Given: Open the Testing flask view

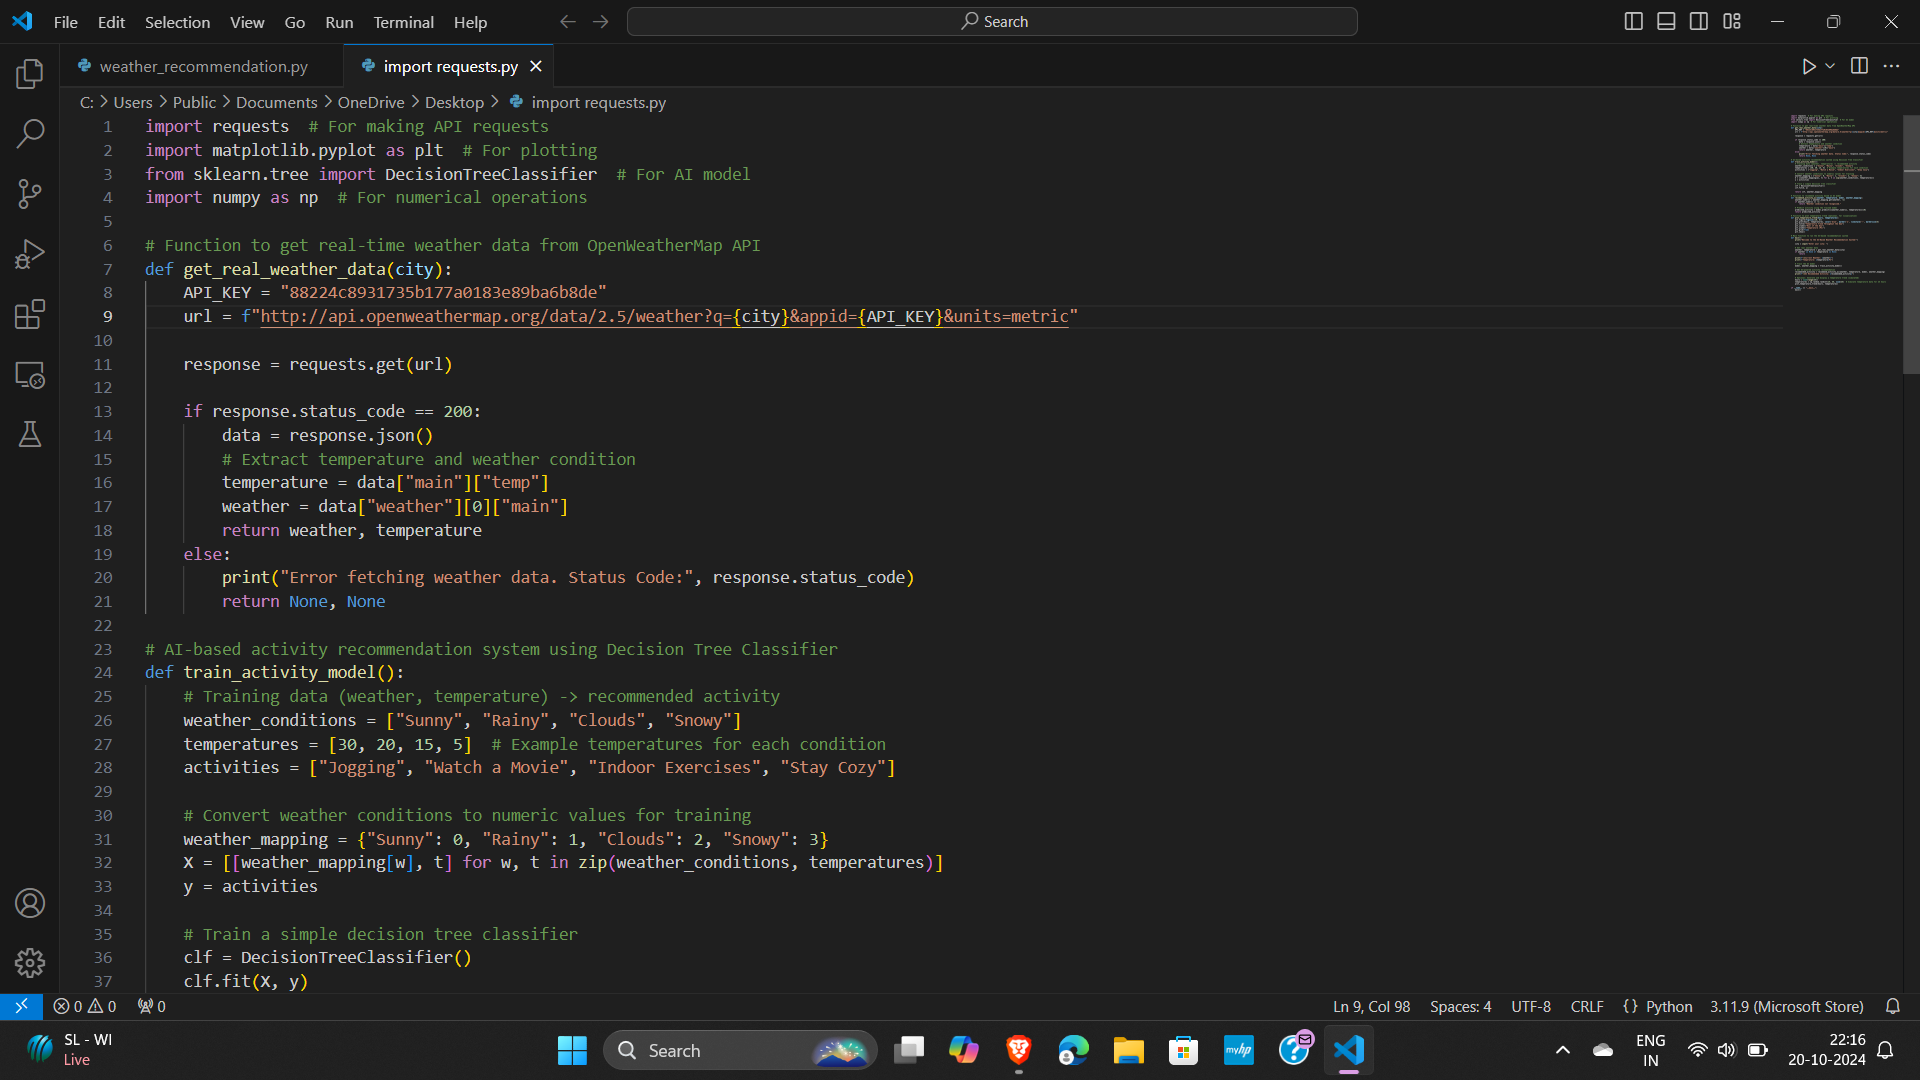Looking at the screenshot, I should tap(30, 434).
